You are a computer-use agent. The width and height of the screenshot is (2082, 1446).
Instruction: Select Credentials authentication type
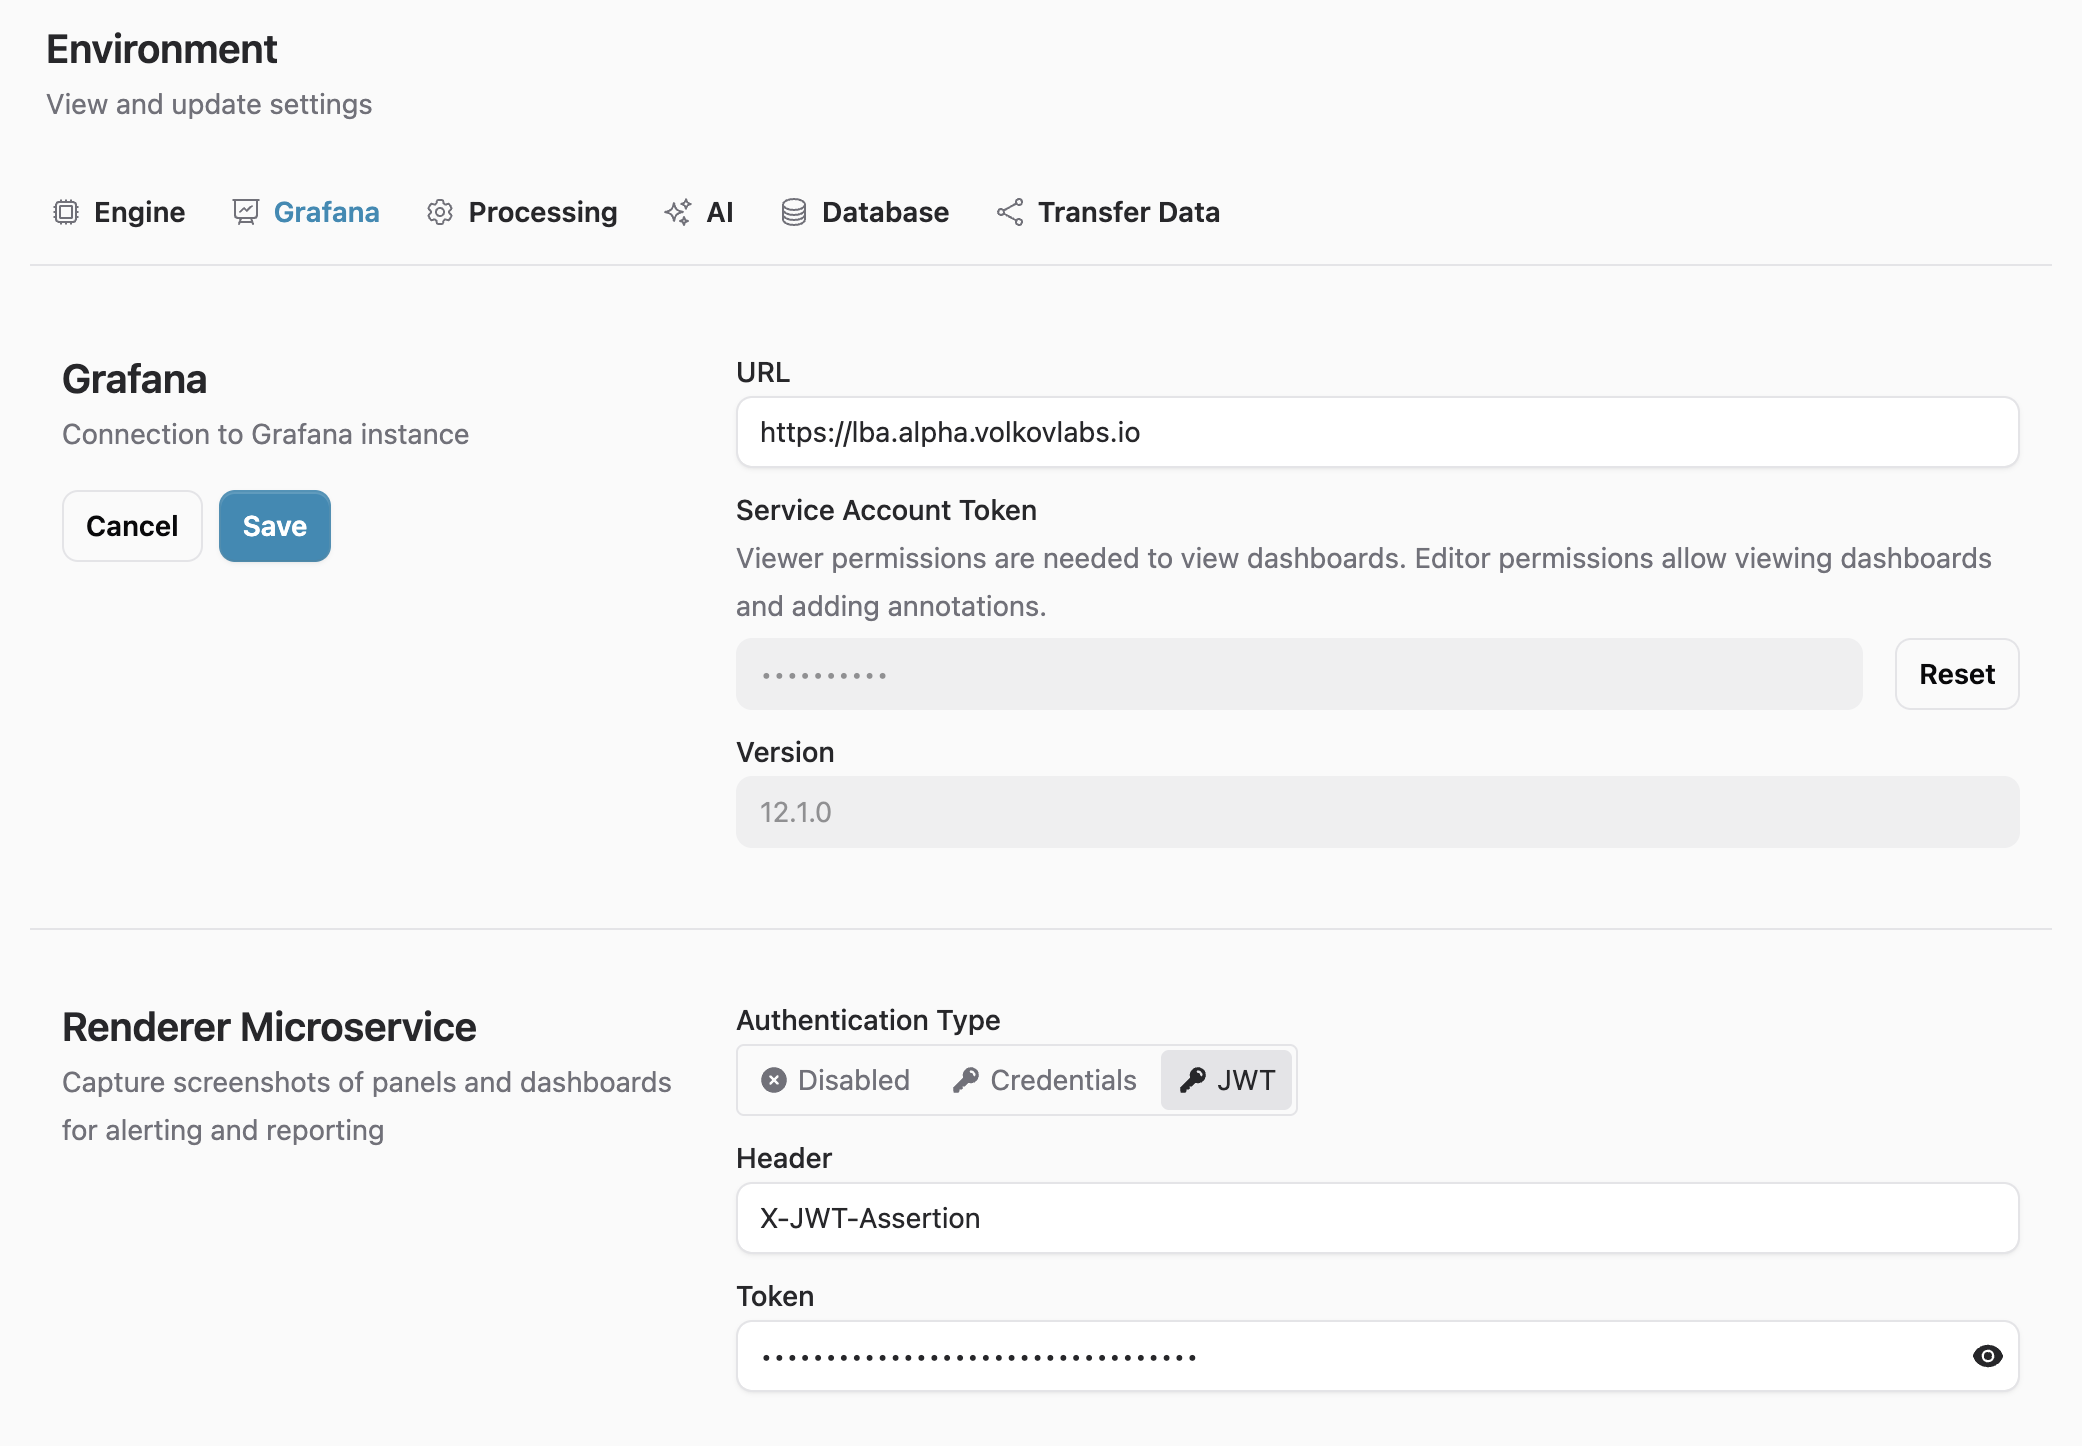click(1045, 1080)
